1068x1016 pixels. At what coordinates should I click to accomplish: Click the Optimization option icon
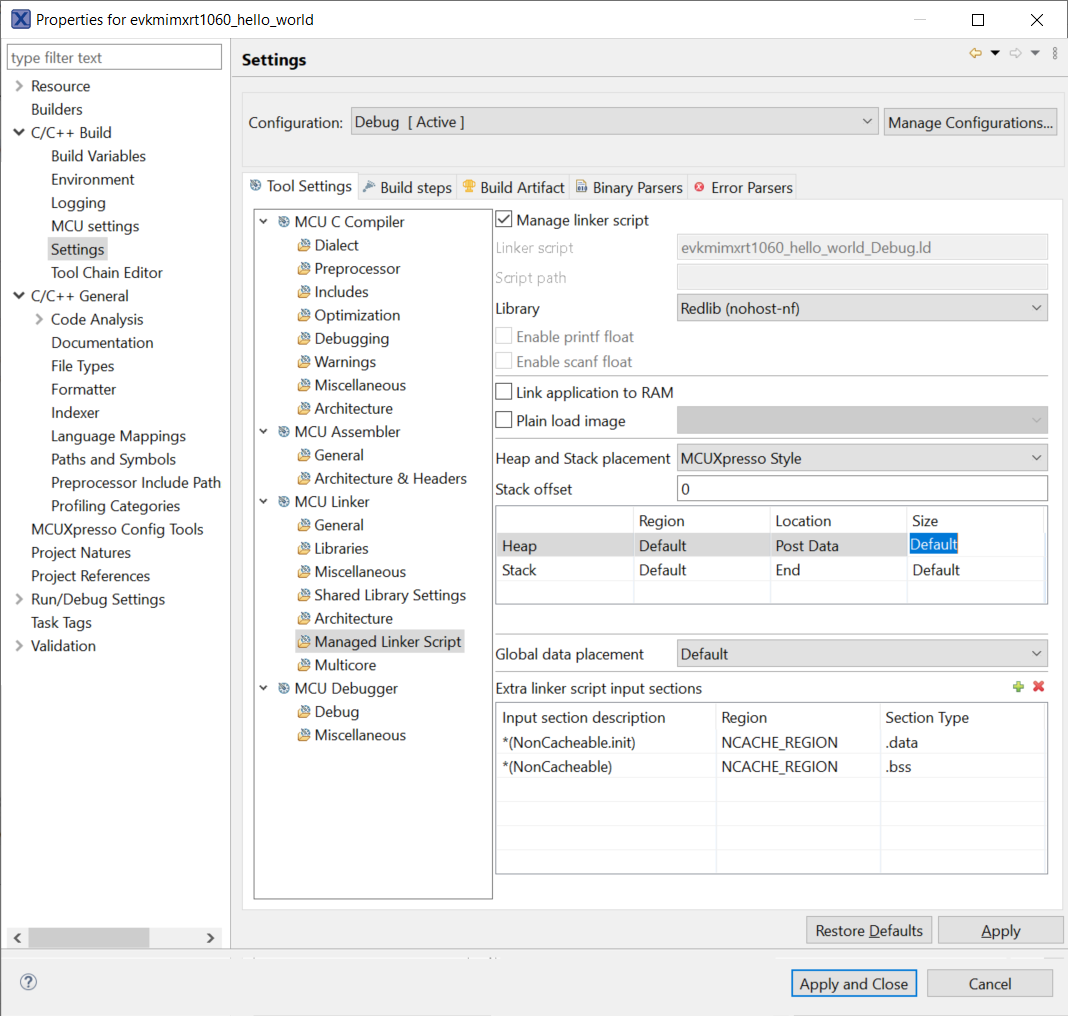coord(304,315)
